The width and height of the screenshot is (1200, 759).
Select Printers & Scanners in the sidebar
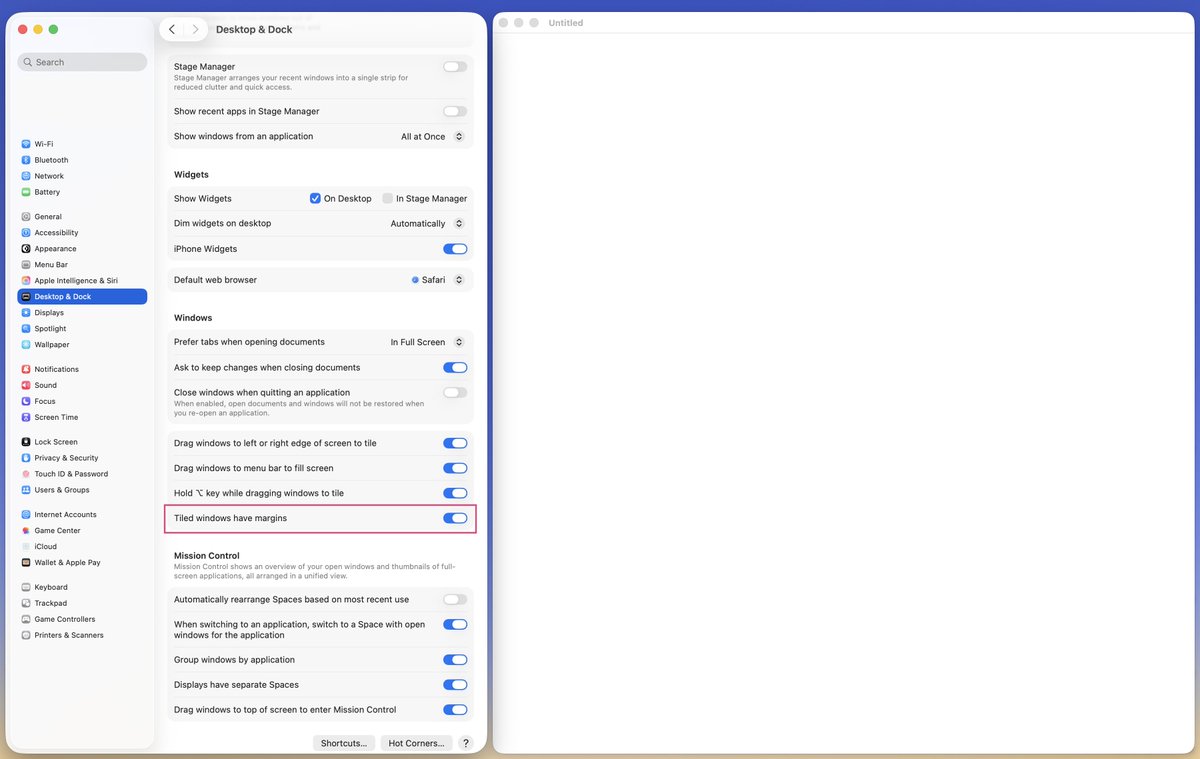click(82, 635)
